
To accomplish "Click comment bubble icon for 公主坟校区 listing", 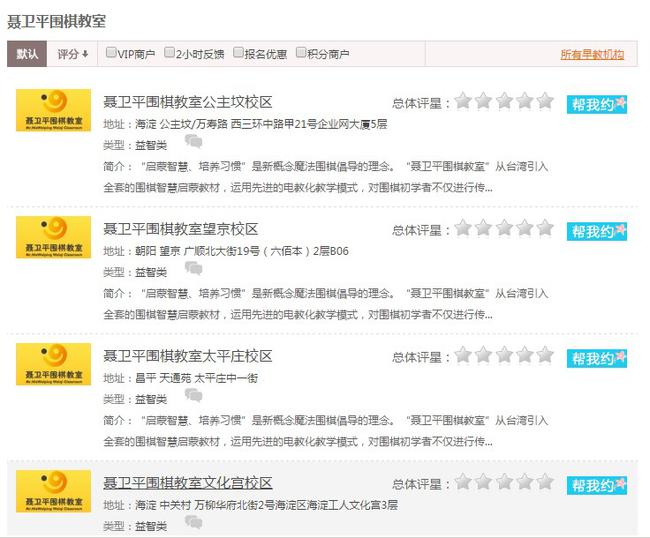I will click(193, 142).
